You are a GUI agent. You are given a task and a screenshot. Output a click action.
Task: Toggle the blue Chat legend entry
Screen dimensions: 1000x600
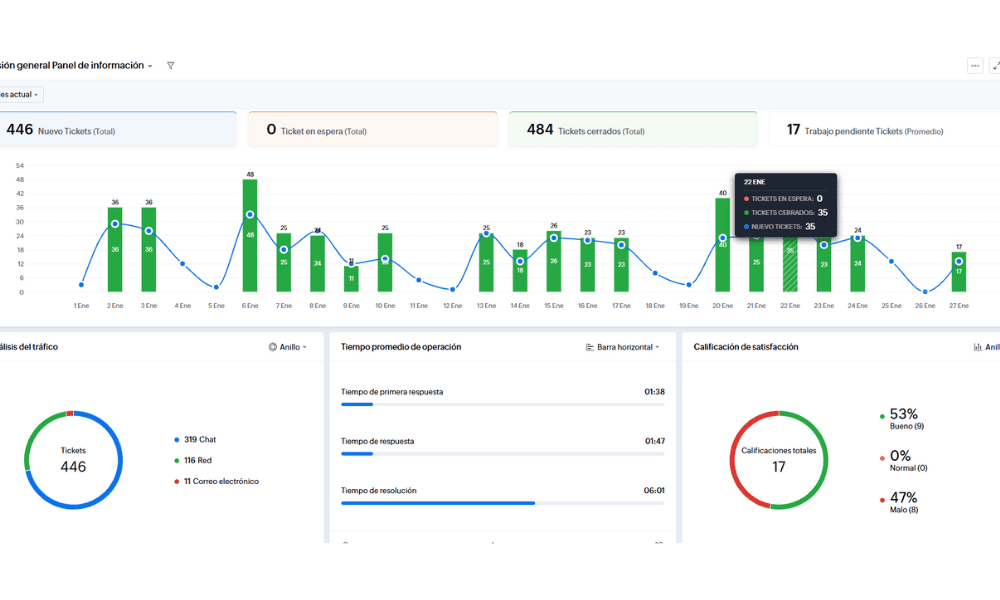coord(177,440)
